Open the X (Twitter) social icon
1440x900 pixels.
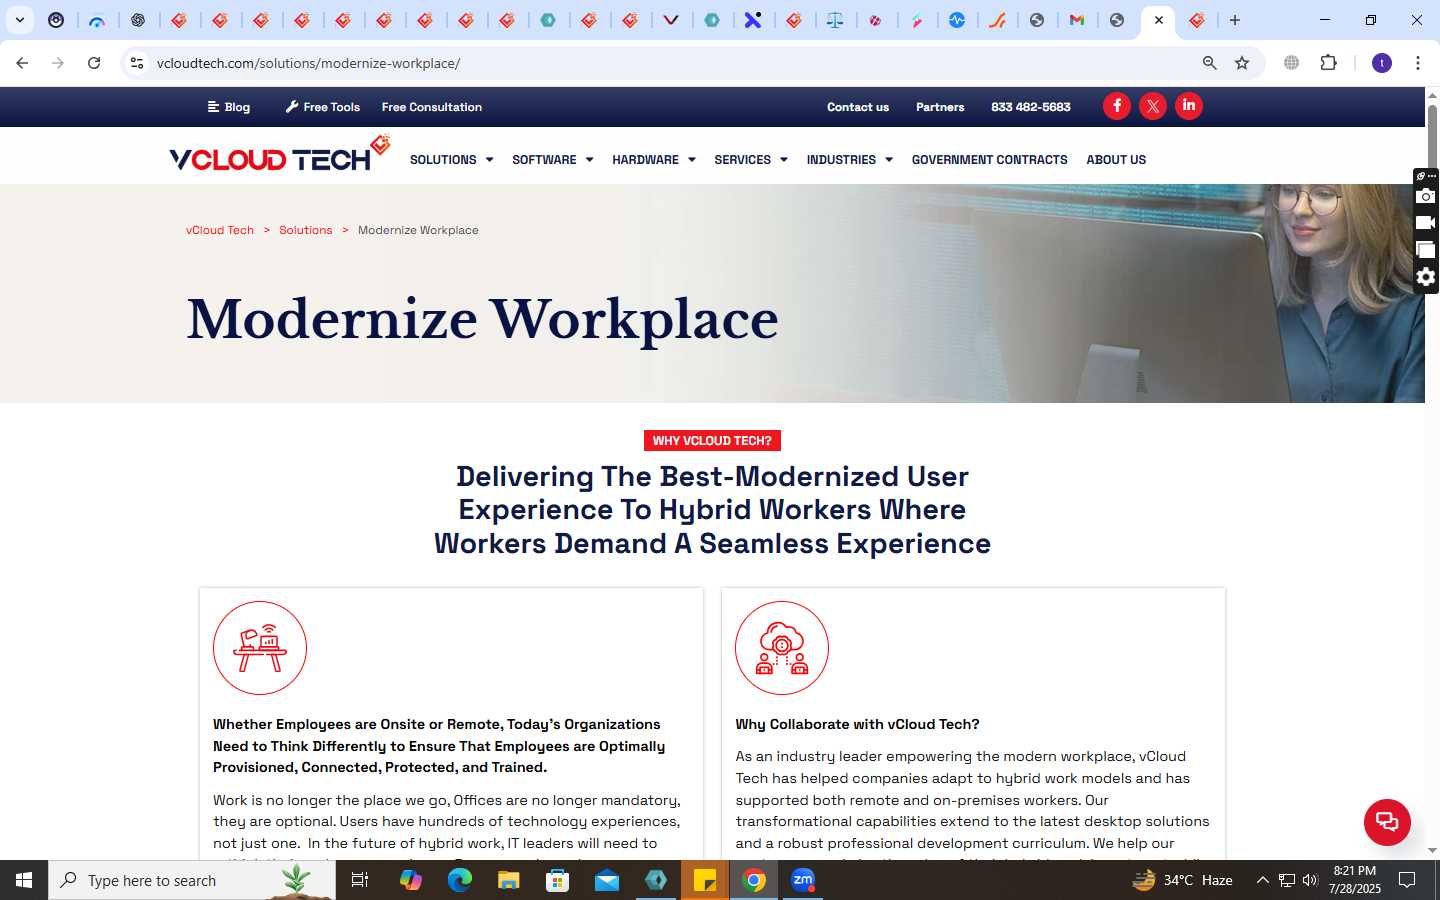[1153, 106]
